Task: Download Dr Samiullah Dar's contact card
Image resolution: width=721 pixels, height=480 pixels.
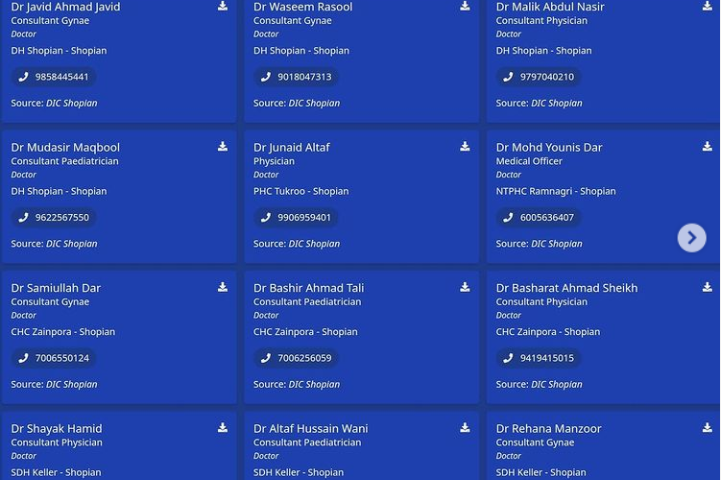Action: (222, 287)
